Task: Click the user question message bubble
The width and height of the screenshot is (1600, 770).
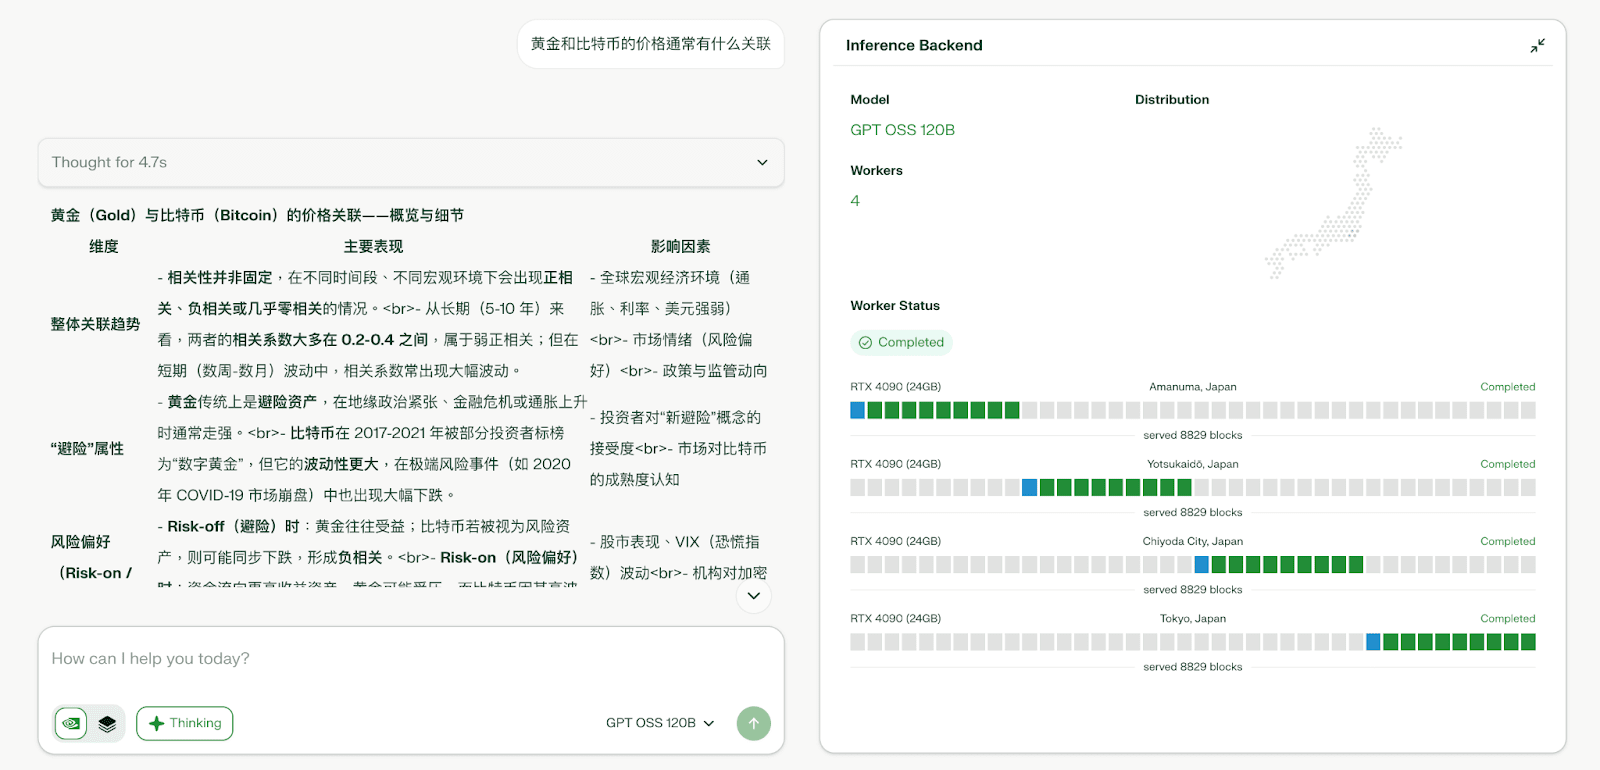Action: (650, 44)
